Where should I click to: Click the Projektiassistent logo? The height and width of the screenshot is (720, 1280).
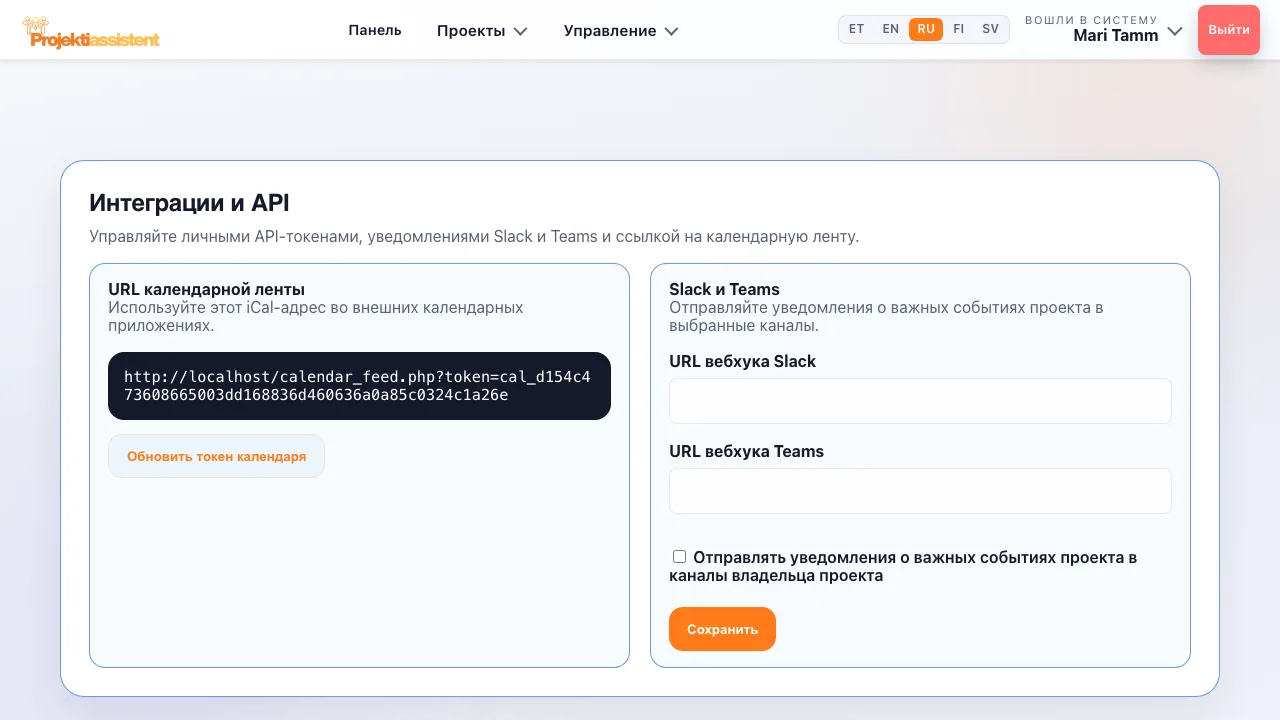coord(91,32)
